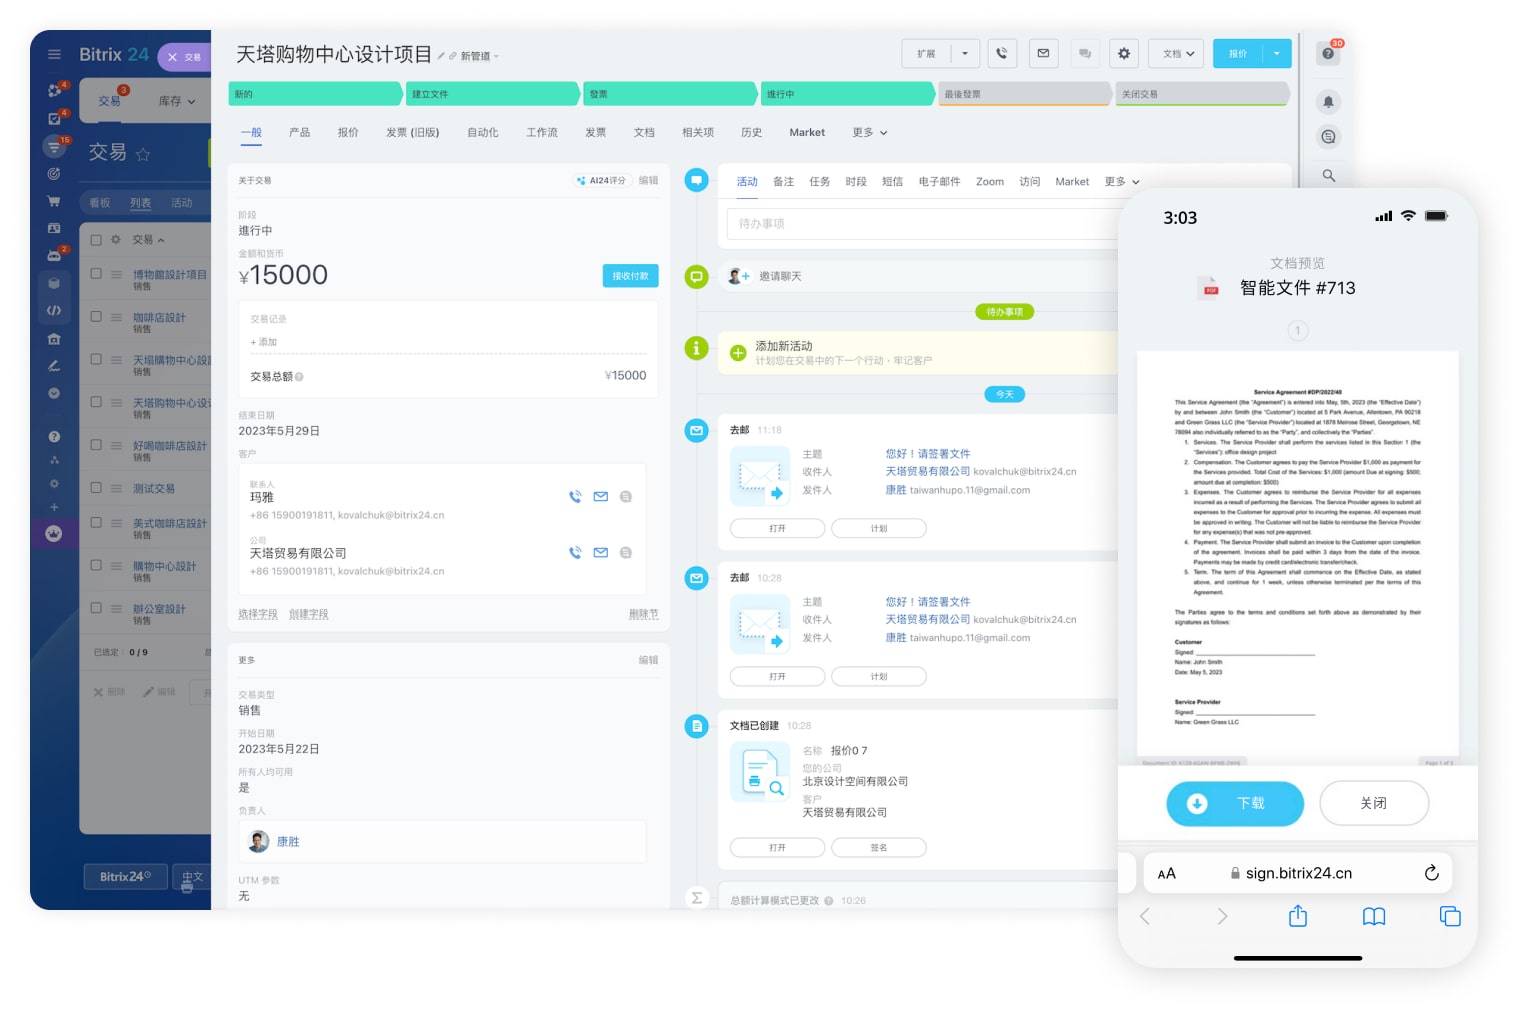This screenshot has height=1014, width=1524.
Task: Check the box for 测试交易 deal
Action: (97, 488)
